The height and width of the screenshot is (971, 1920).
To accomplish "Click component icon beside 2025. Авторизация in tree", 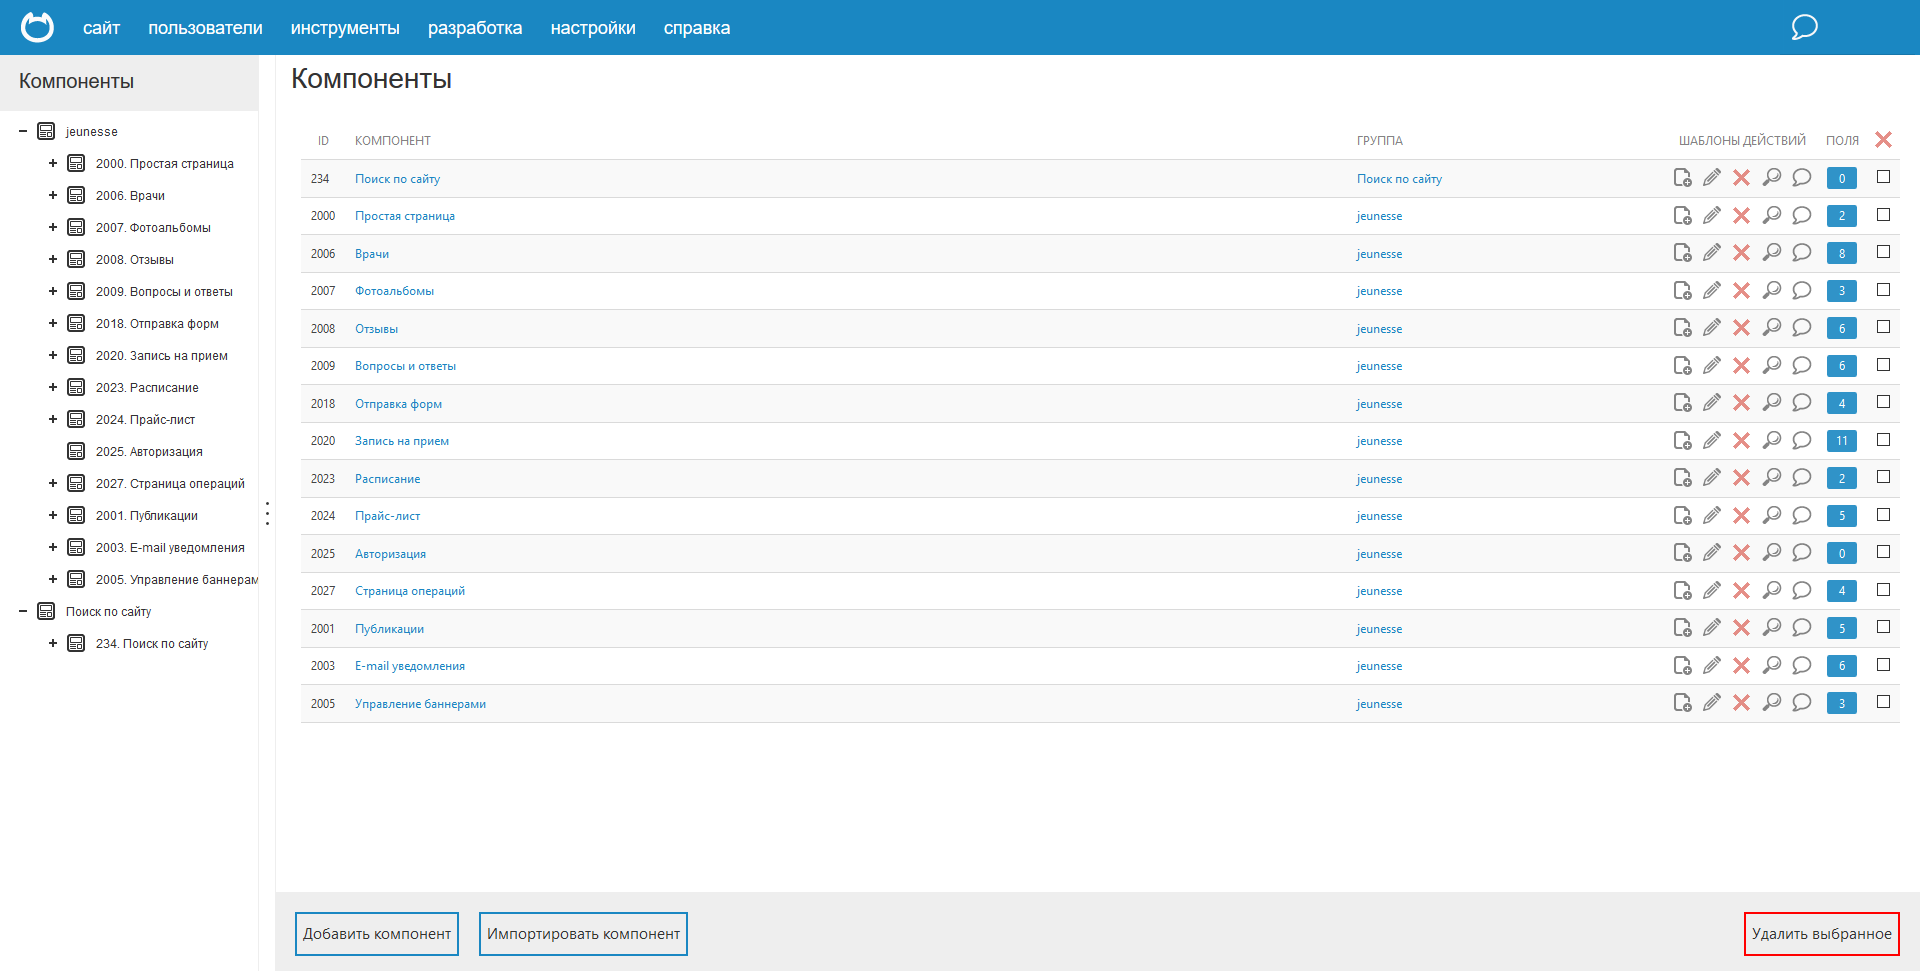I will [76, 451].
